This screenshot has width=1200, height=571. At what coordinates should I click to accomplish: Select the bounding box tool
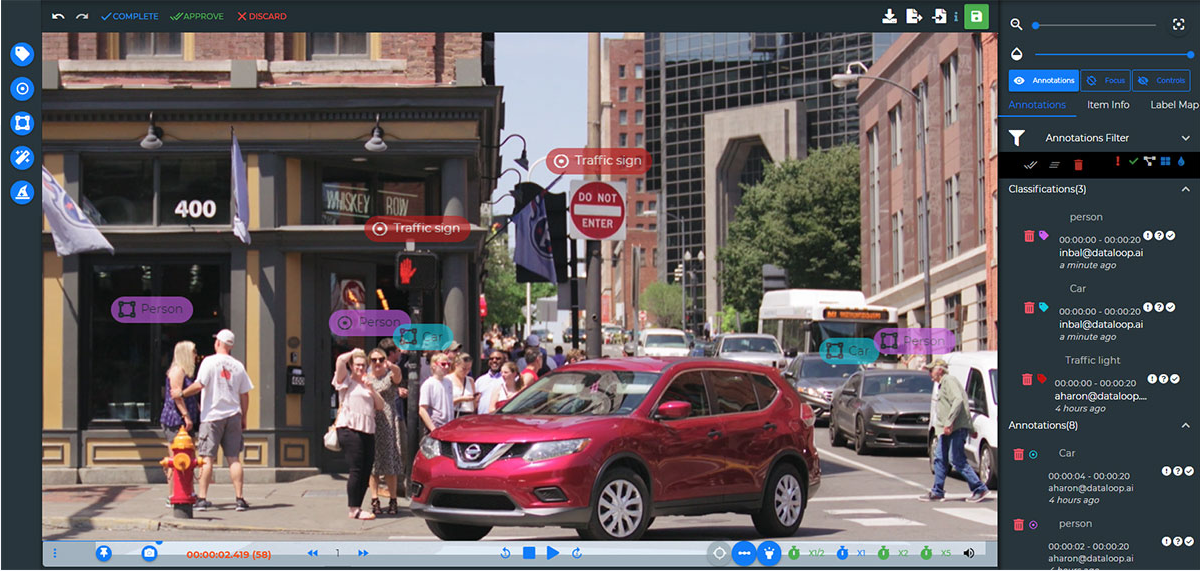pyautogui.click(x=22, y=123)
